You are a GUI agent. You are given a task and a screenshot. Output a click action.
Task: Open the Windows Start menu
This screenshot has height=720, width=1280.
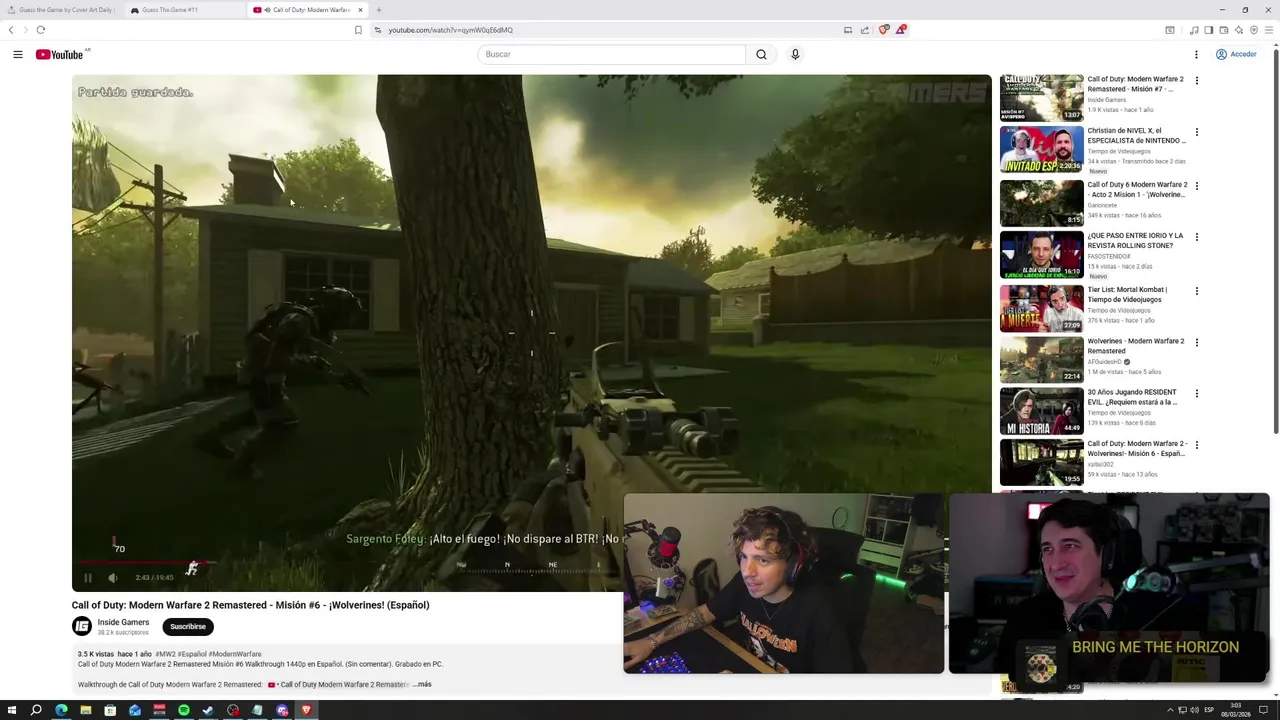tap(11, 710)
